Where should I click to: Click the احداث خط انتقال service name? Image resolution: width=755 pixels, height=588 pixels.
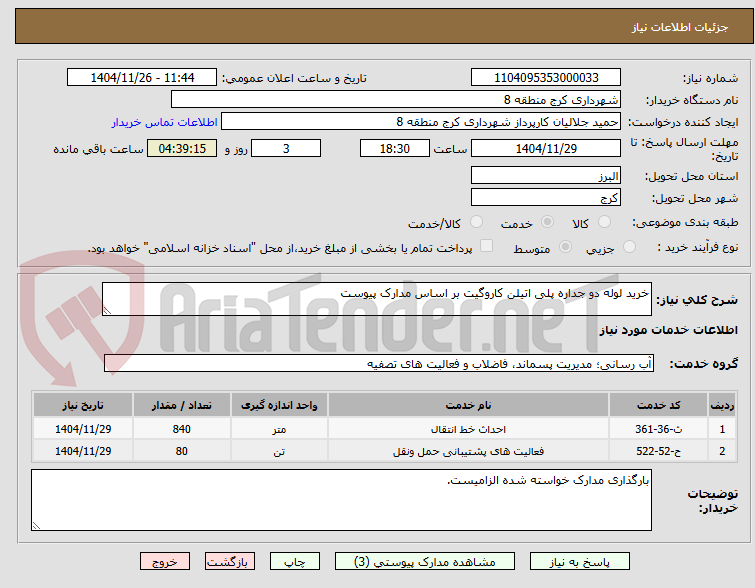pos(468,429)
